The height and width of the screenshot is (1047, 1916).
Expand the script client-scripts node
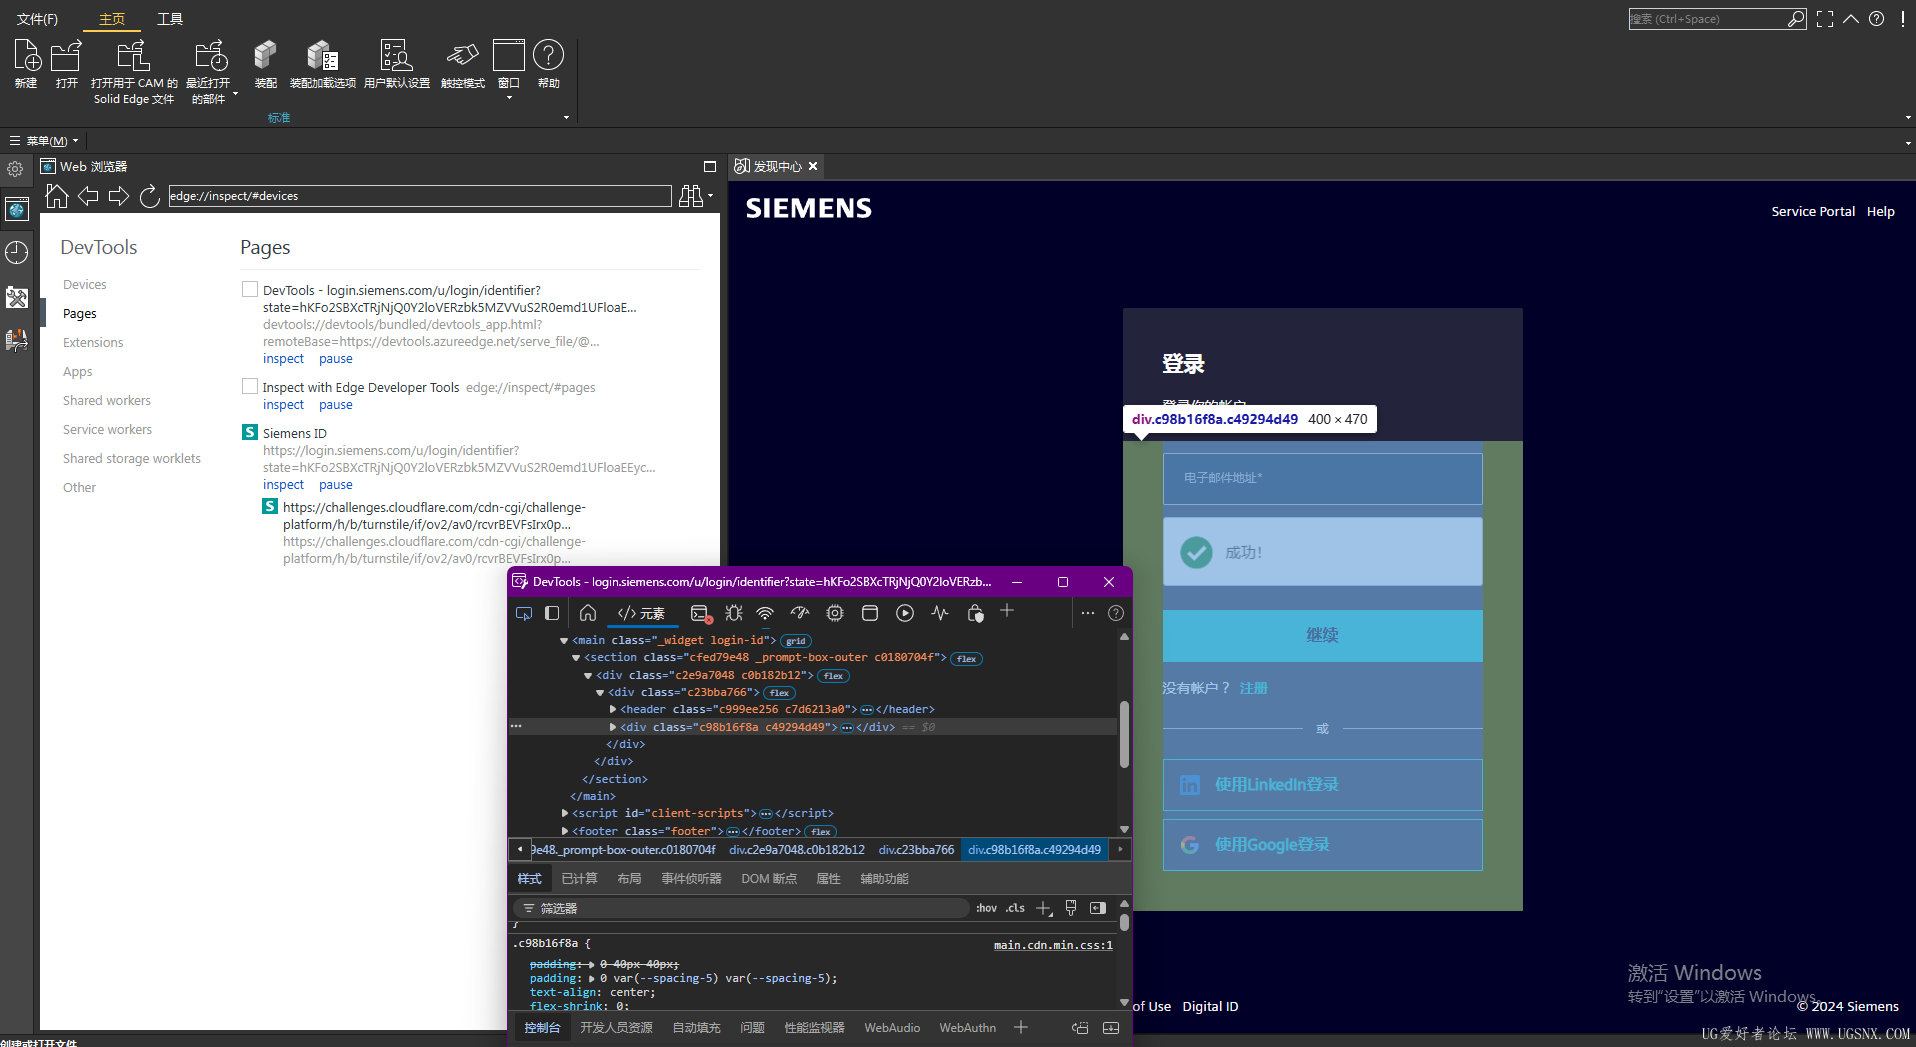[565, 814]
